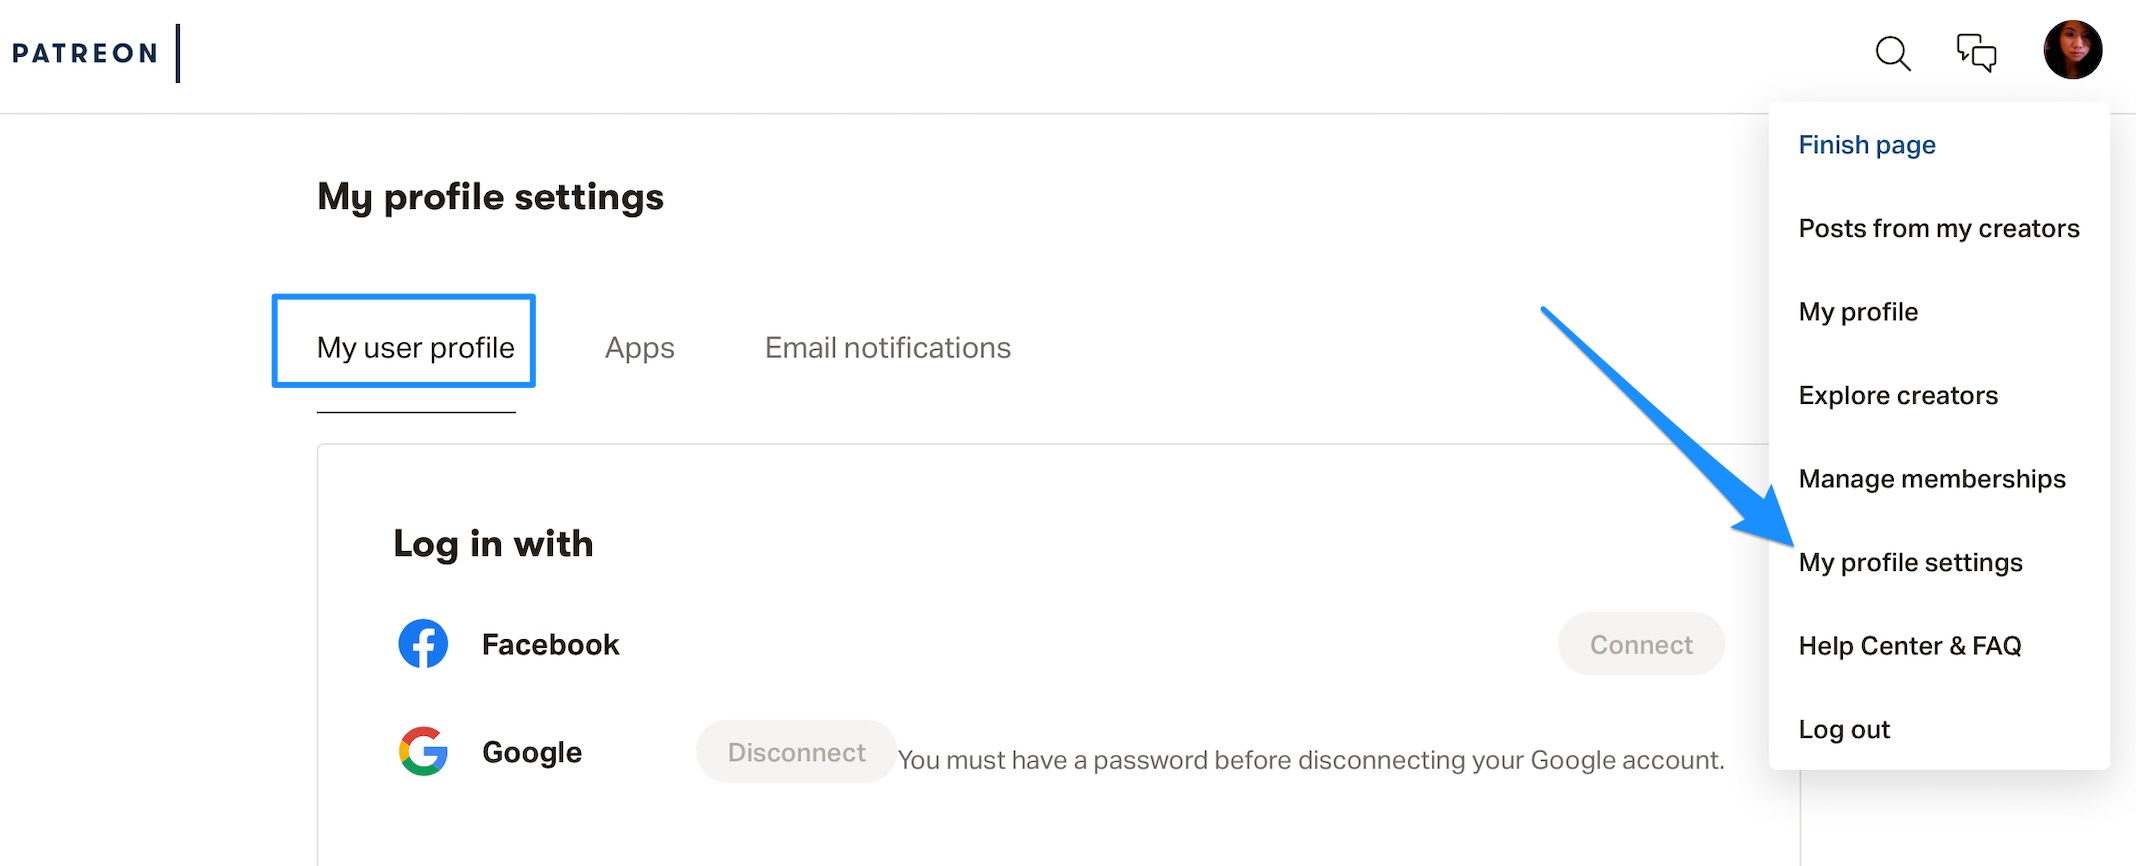Connect the Facebook account

click(x=1641, y=644)
